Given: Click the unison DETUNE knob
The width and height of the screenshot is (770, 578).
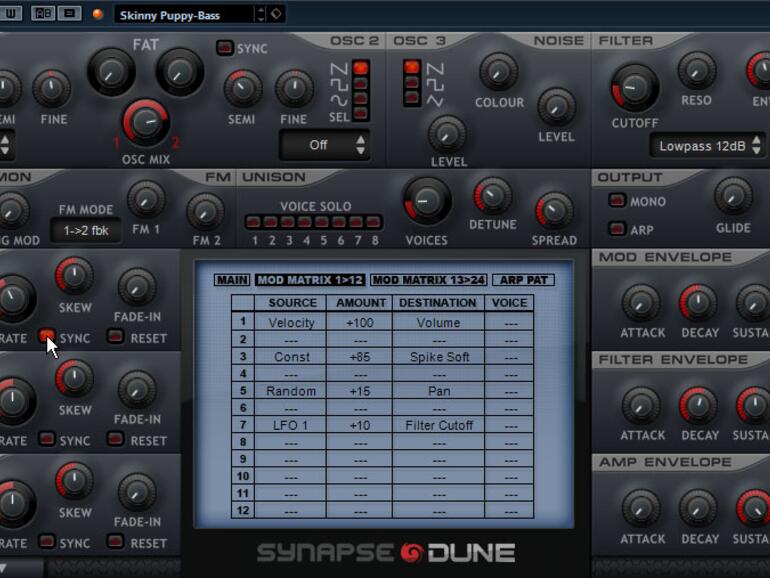Looking at the screenshot, I should (x=493, y=196).
